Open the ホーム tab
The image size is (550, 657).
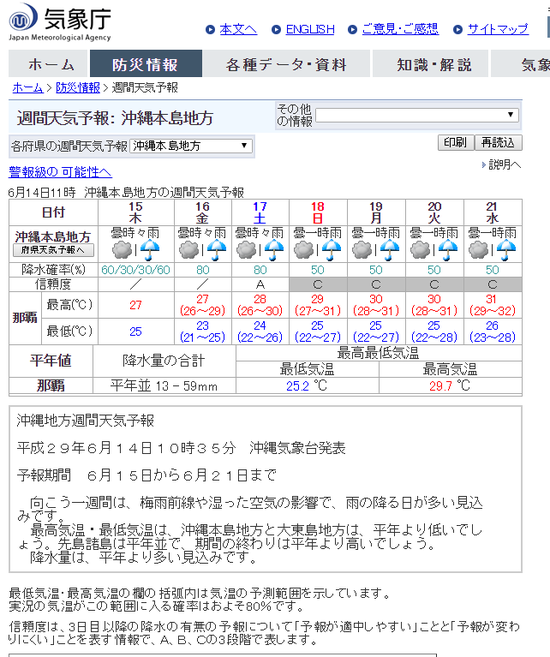tap(48, 64)
